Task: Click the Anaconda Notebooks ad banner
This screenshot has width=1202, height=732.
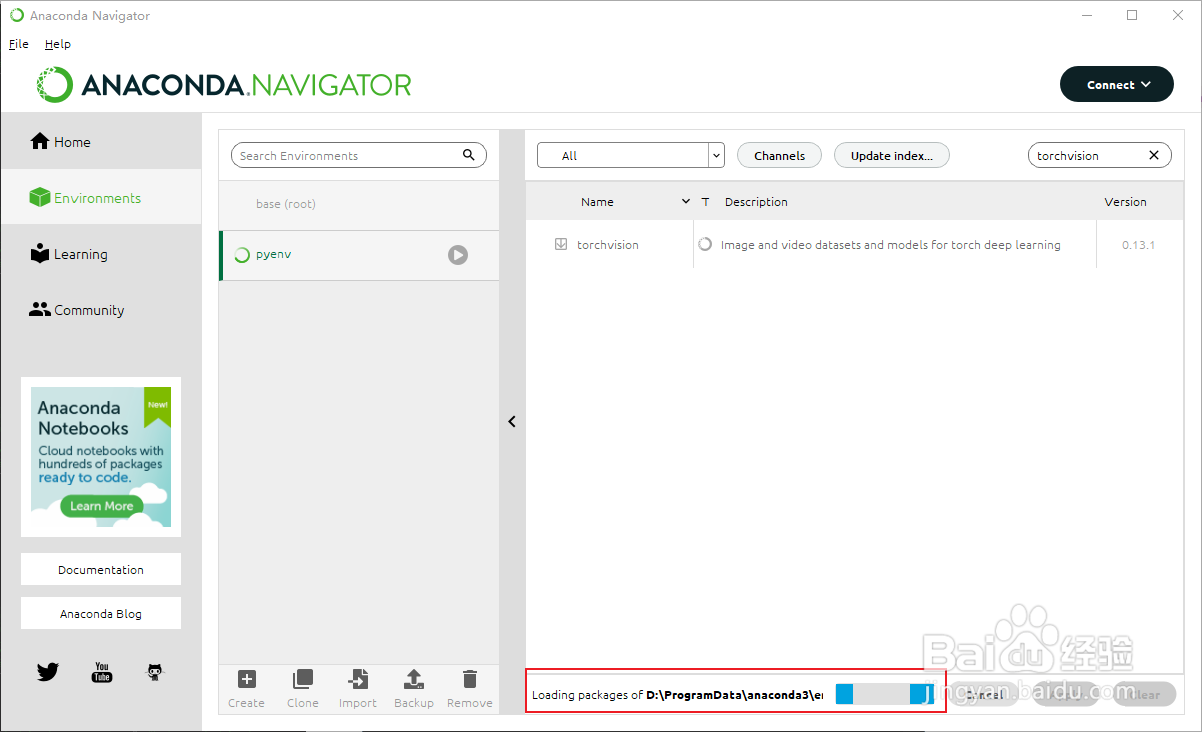Action: pyautogui.click(x=101, y=457)
